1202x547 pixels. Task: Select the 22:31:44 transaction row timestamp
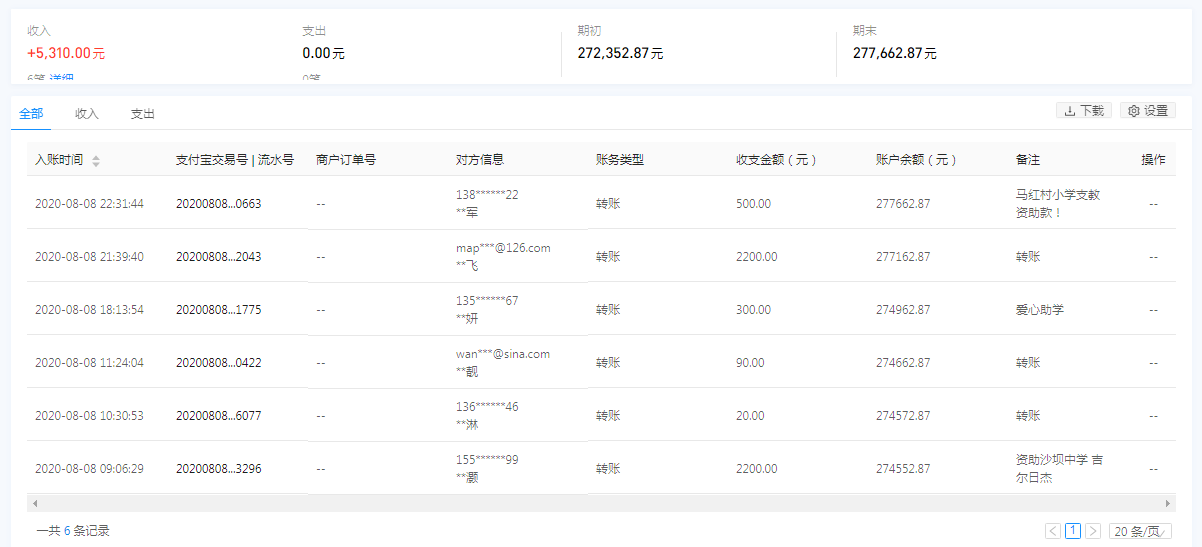coord(89,204)
